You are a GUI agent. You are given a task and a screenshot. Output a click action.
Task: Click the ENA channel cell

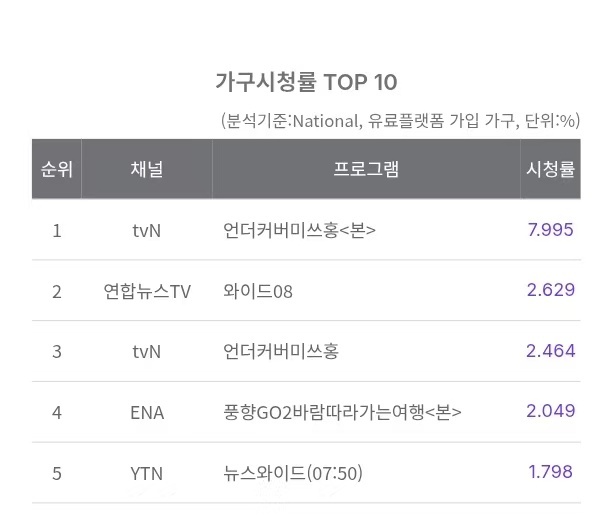tap(147, 412)
